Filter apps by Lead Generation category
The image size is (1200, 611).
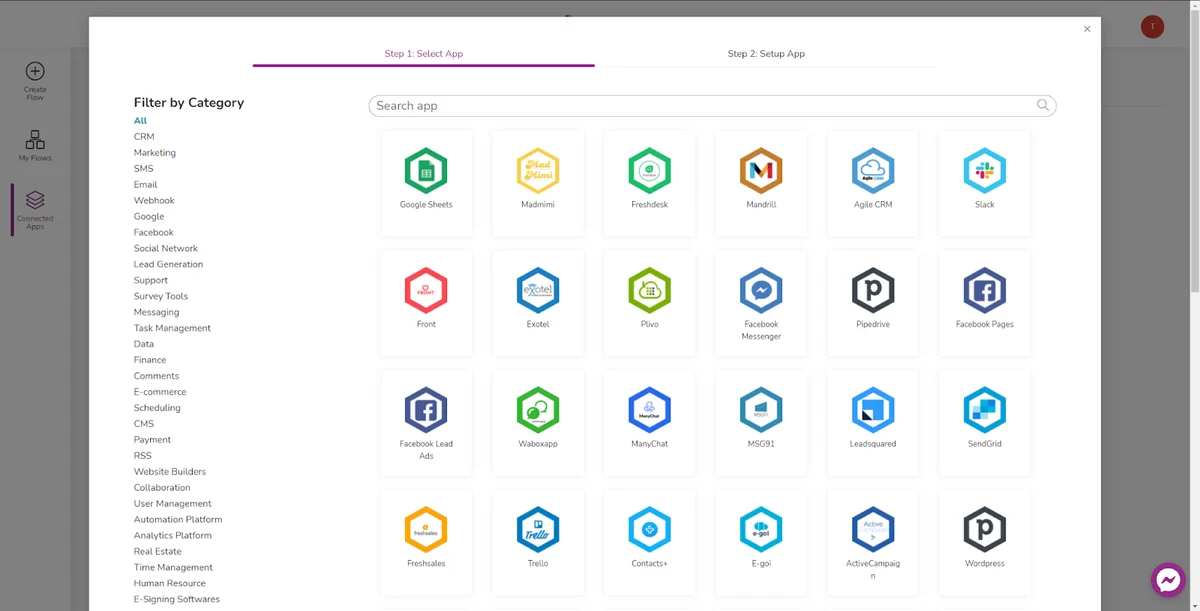(x=168, y=265)
